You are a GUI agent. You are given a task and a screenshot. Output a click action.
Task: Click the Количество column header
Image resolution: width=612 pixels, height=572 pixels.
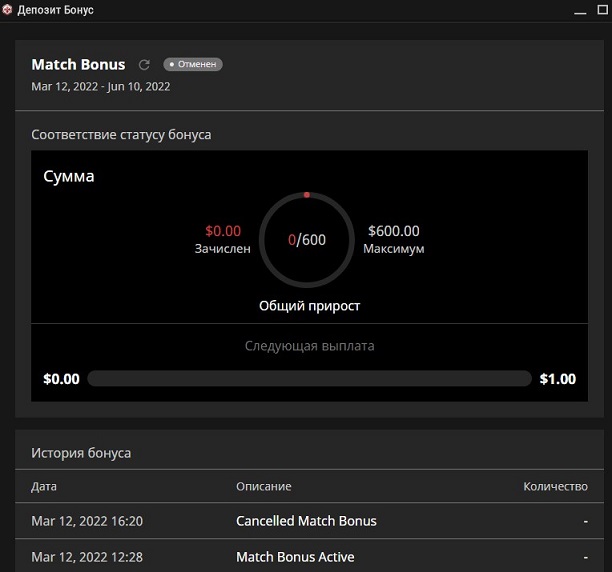point(555,487)
